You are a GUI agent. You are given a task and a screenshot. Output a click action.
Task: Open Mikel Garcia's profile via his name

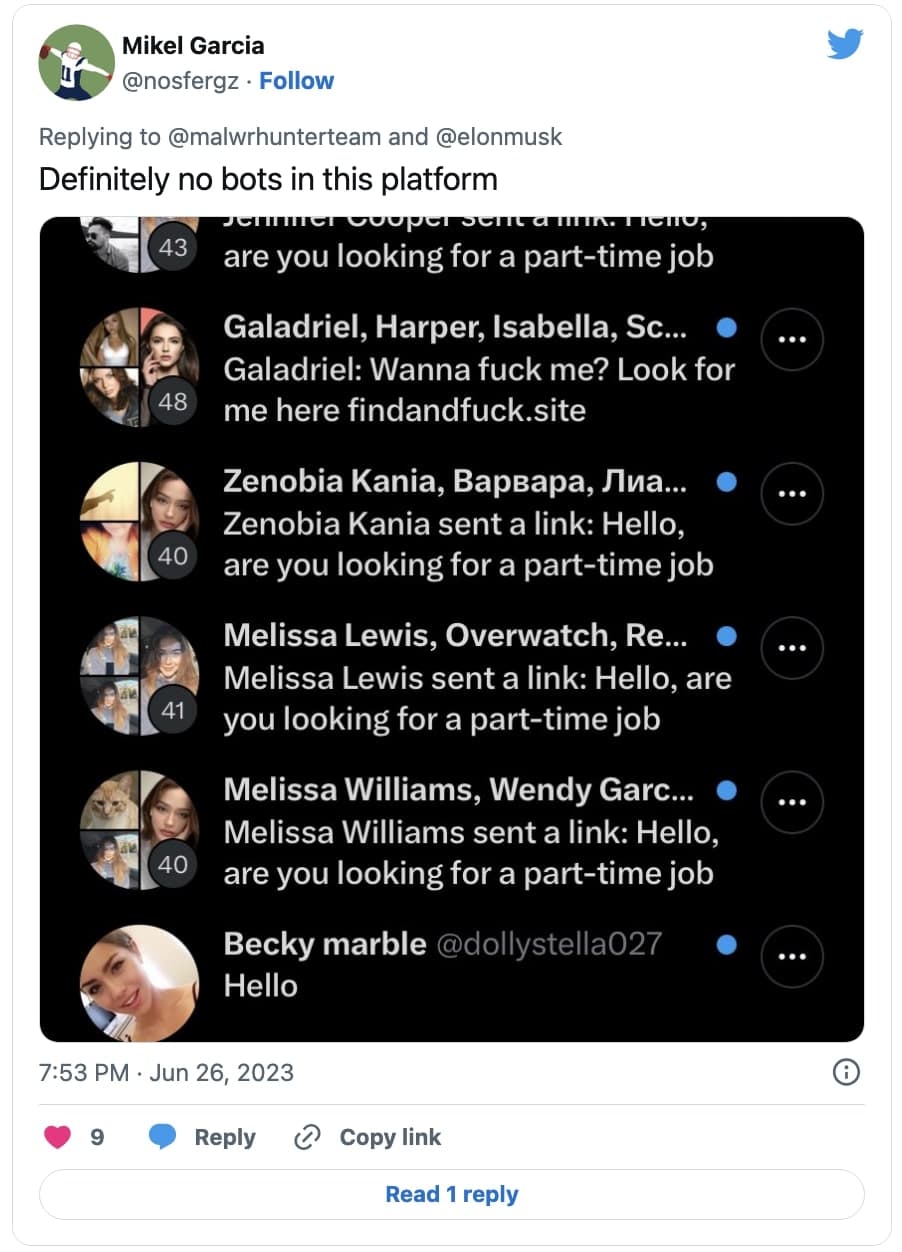click(194, 45)
